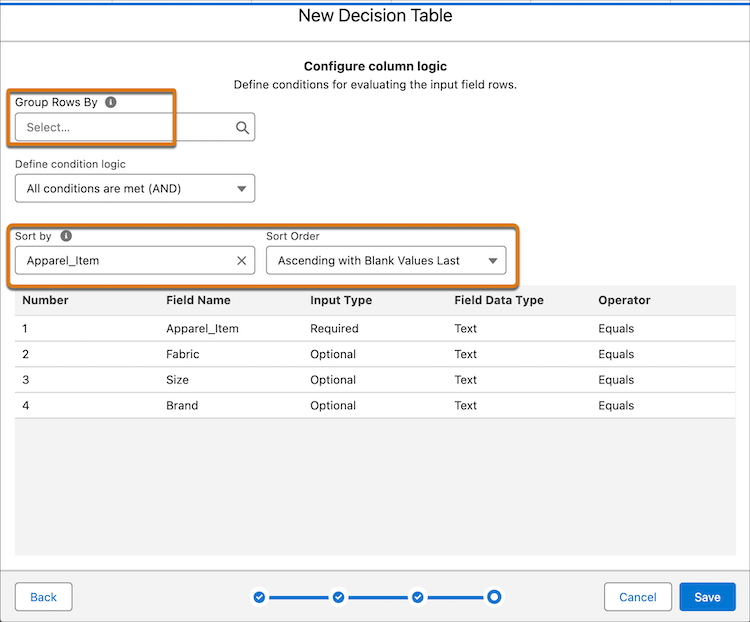Select the Size field row

point(177,380)
